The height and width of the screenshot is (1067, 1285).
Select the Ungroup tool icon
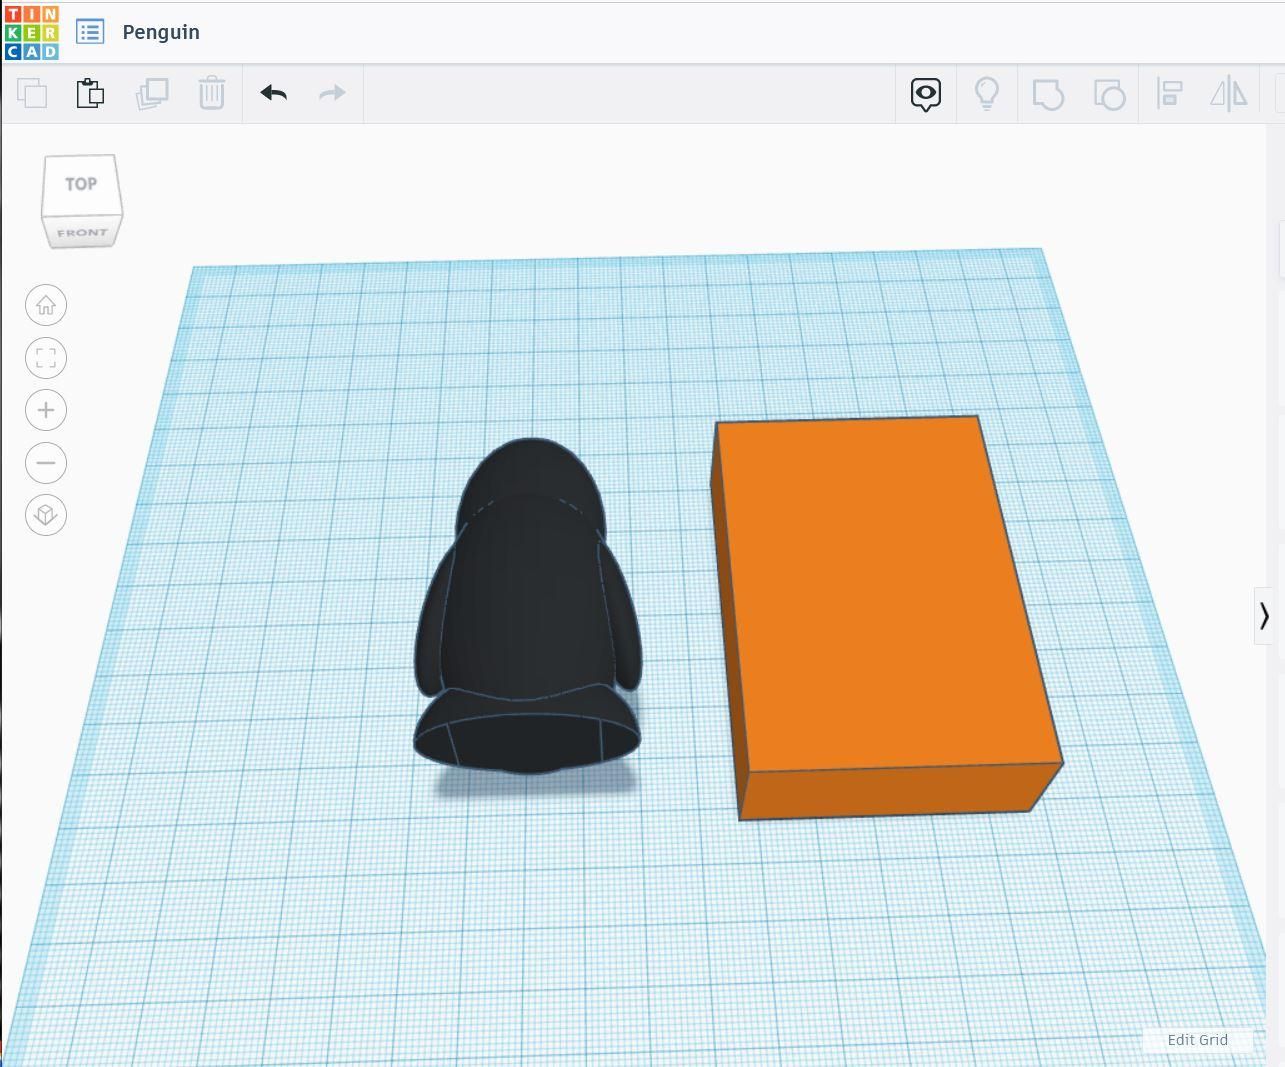click(x=1109, y=93)
